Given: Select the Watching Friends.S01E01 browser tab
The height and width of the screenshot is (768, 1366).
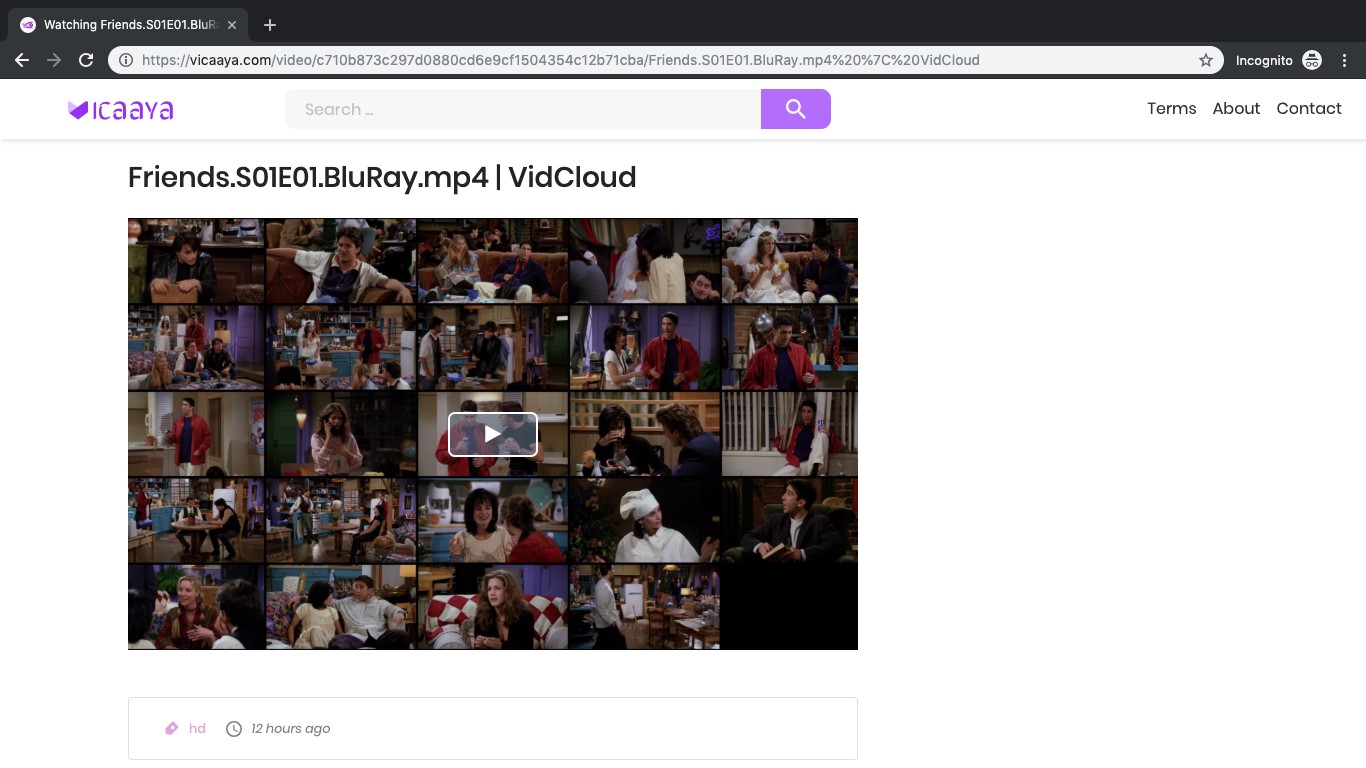Looking at the screenshot, I should (128, 25).
